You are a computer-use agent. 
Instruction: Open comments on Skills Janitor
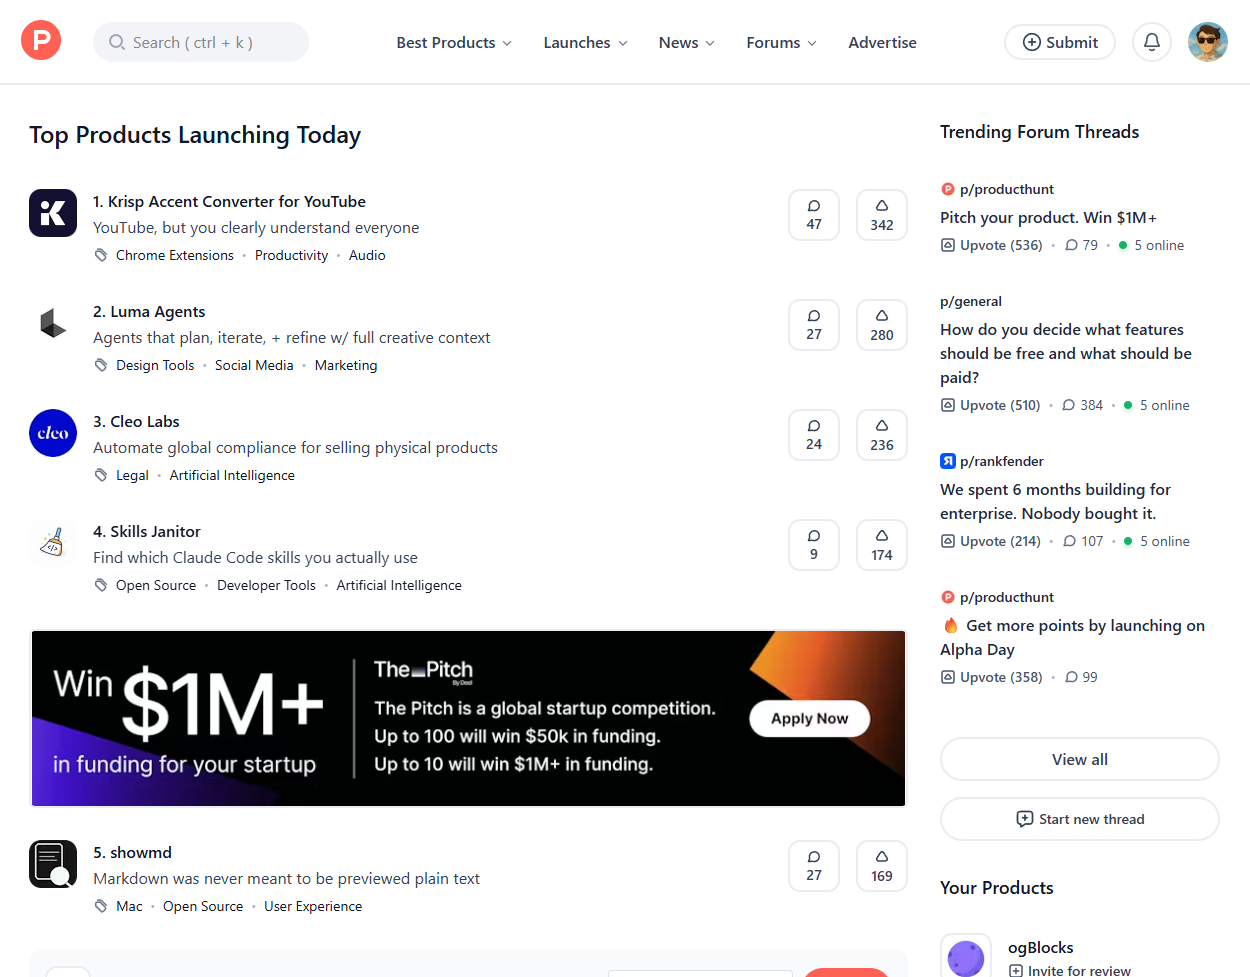point(813,544)
